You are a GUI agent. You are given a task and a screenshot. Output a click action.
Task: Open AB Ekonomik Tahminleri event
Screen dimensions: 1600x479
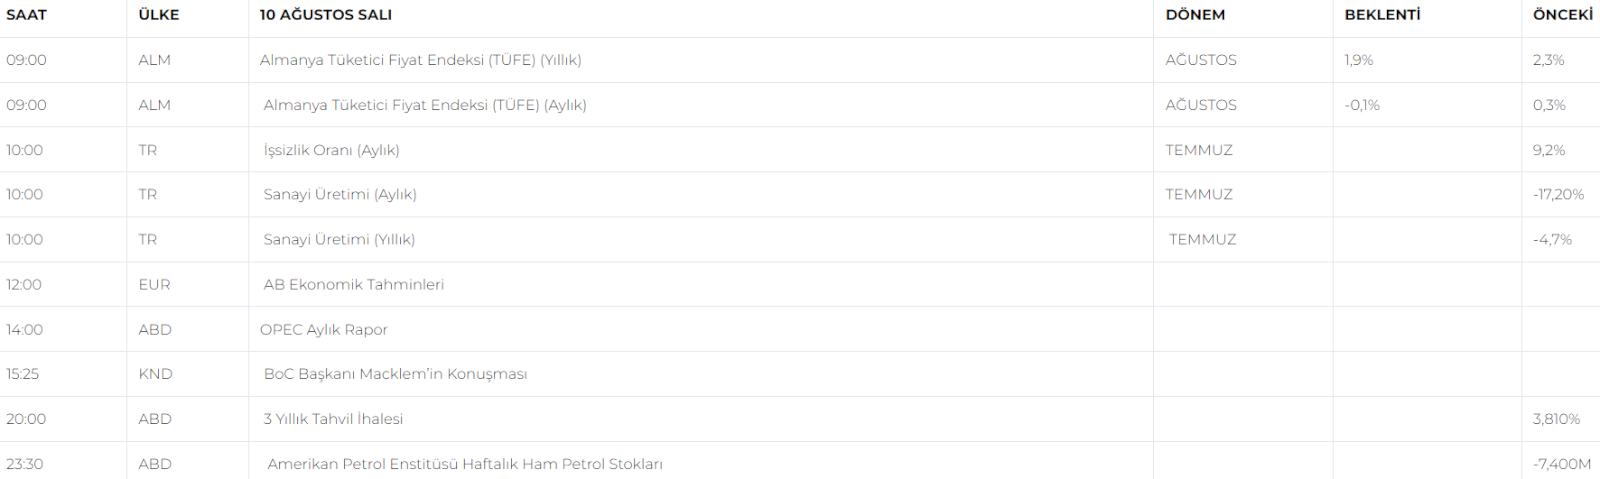[354, 285]
